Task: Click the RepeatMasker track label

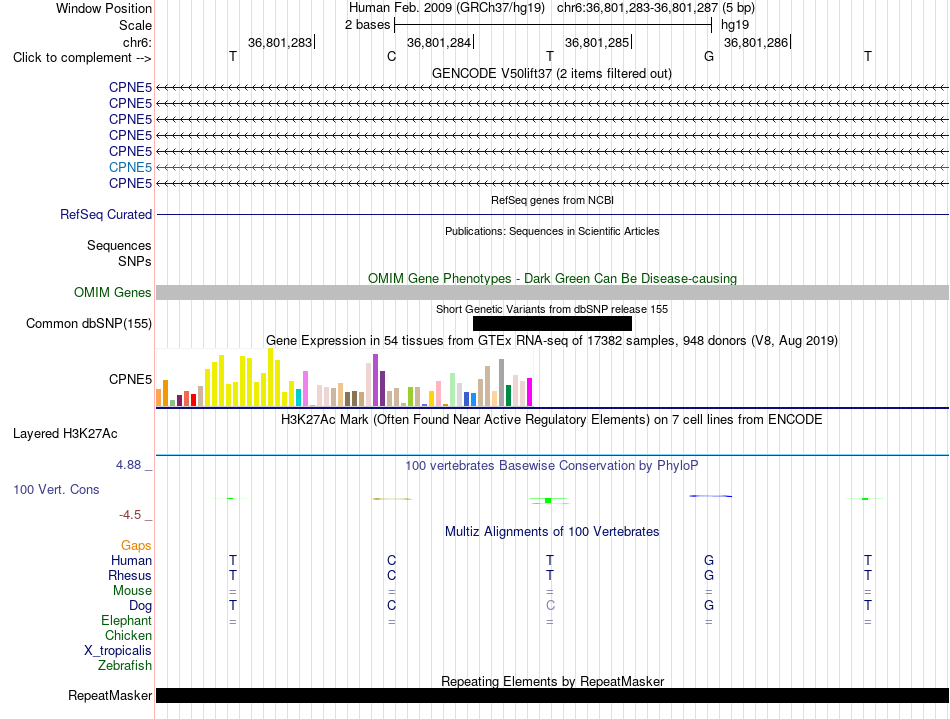Action: point(110,695)
